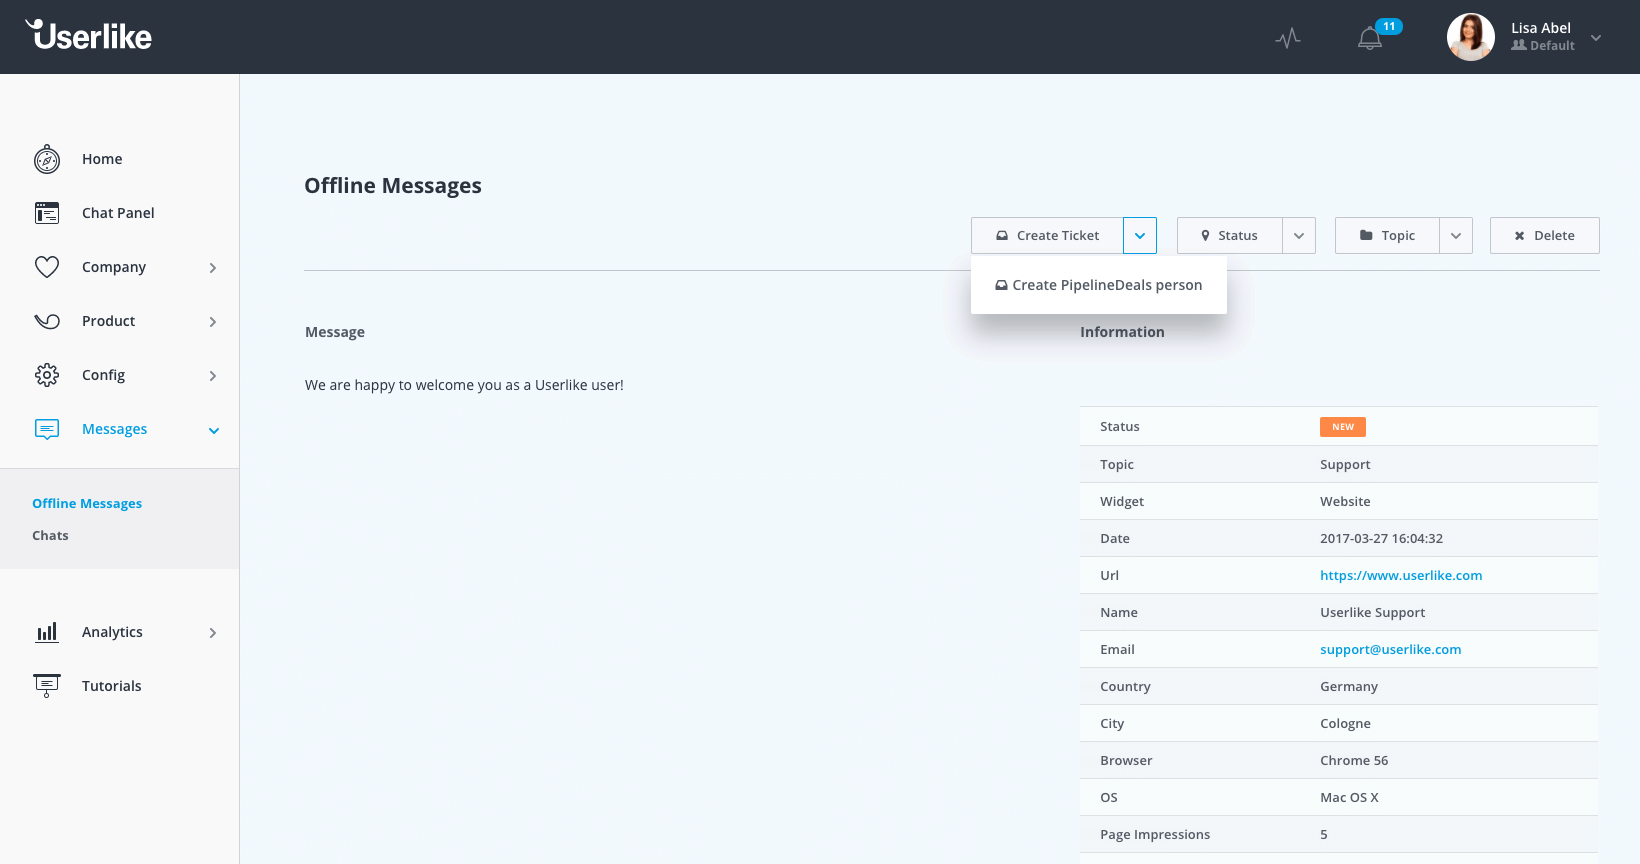The height and width of the screenshot is (864, 1640).
Task: Toggle the Create Ticket dropdown arrow
Action: tap(1140, 235)
